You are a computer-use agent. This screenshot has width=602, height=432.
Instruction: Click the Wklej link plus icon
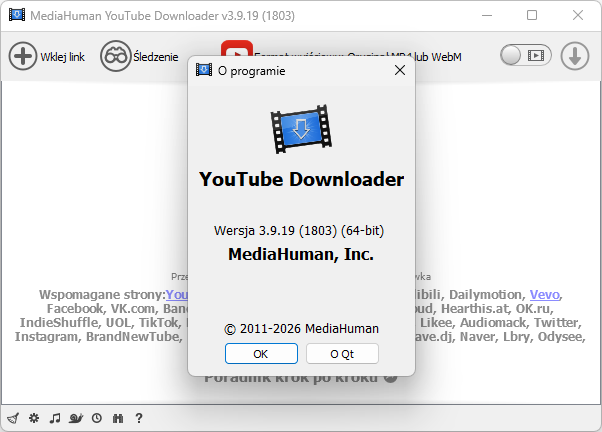click(23, 56)
